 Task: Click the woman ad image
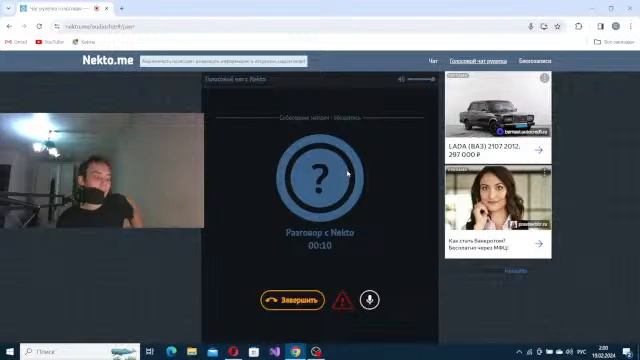[x=498, y=198]
